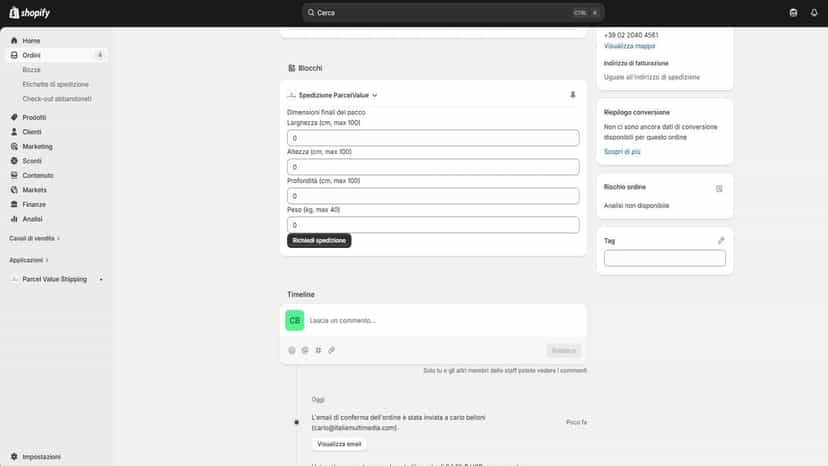Open Impostazioni settings
The height and width of the screenshot is (466, 828).
(x=41, y=456)
